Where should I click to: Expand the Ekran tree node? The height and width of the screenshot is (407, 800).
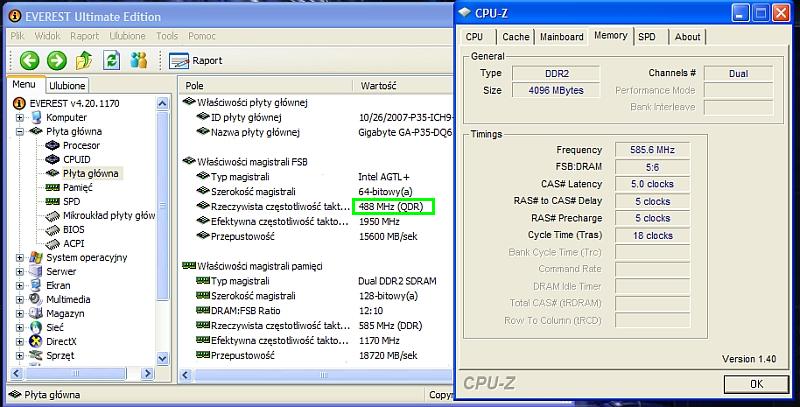tap(20, 286)
